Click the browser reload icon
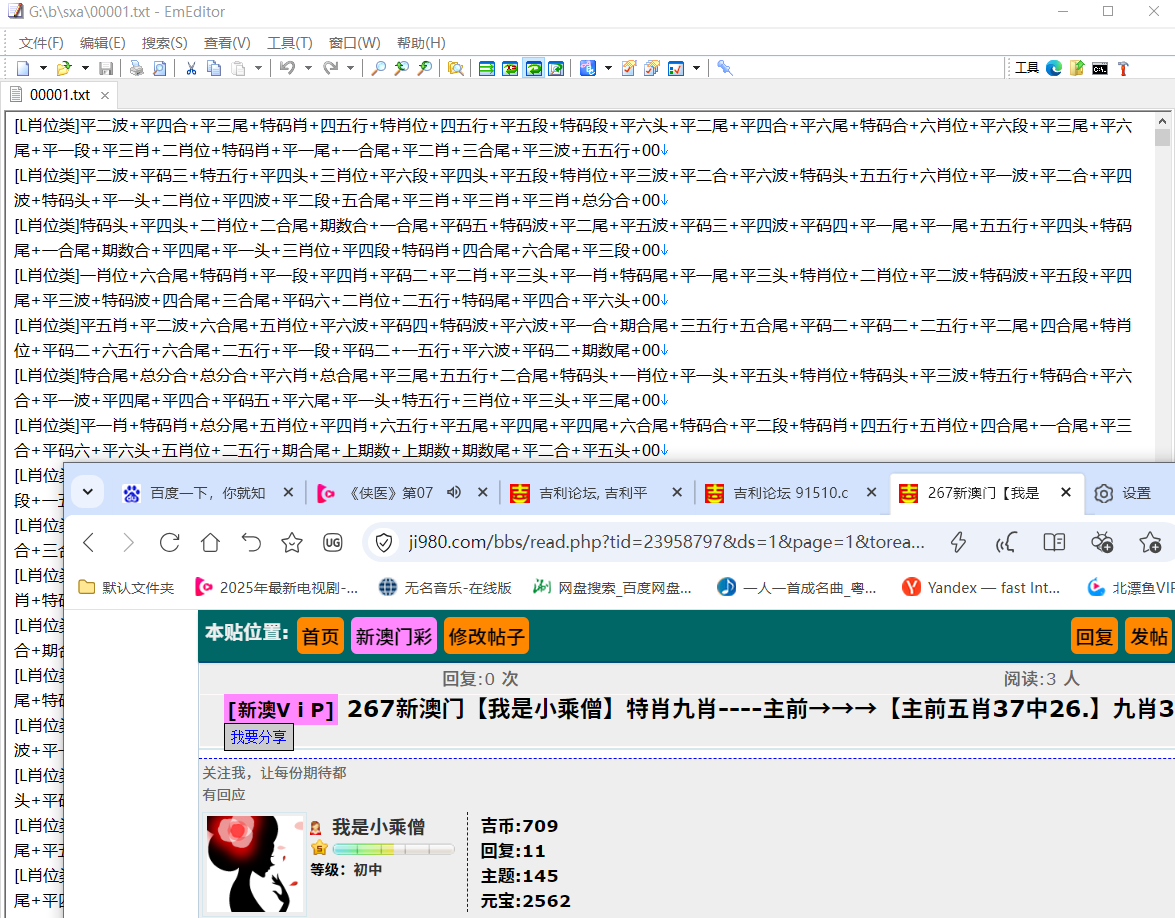Viewport: 1175px width, 918px height. point(170,542)
